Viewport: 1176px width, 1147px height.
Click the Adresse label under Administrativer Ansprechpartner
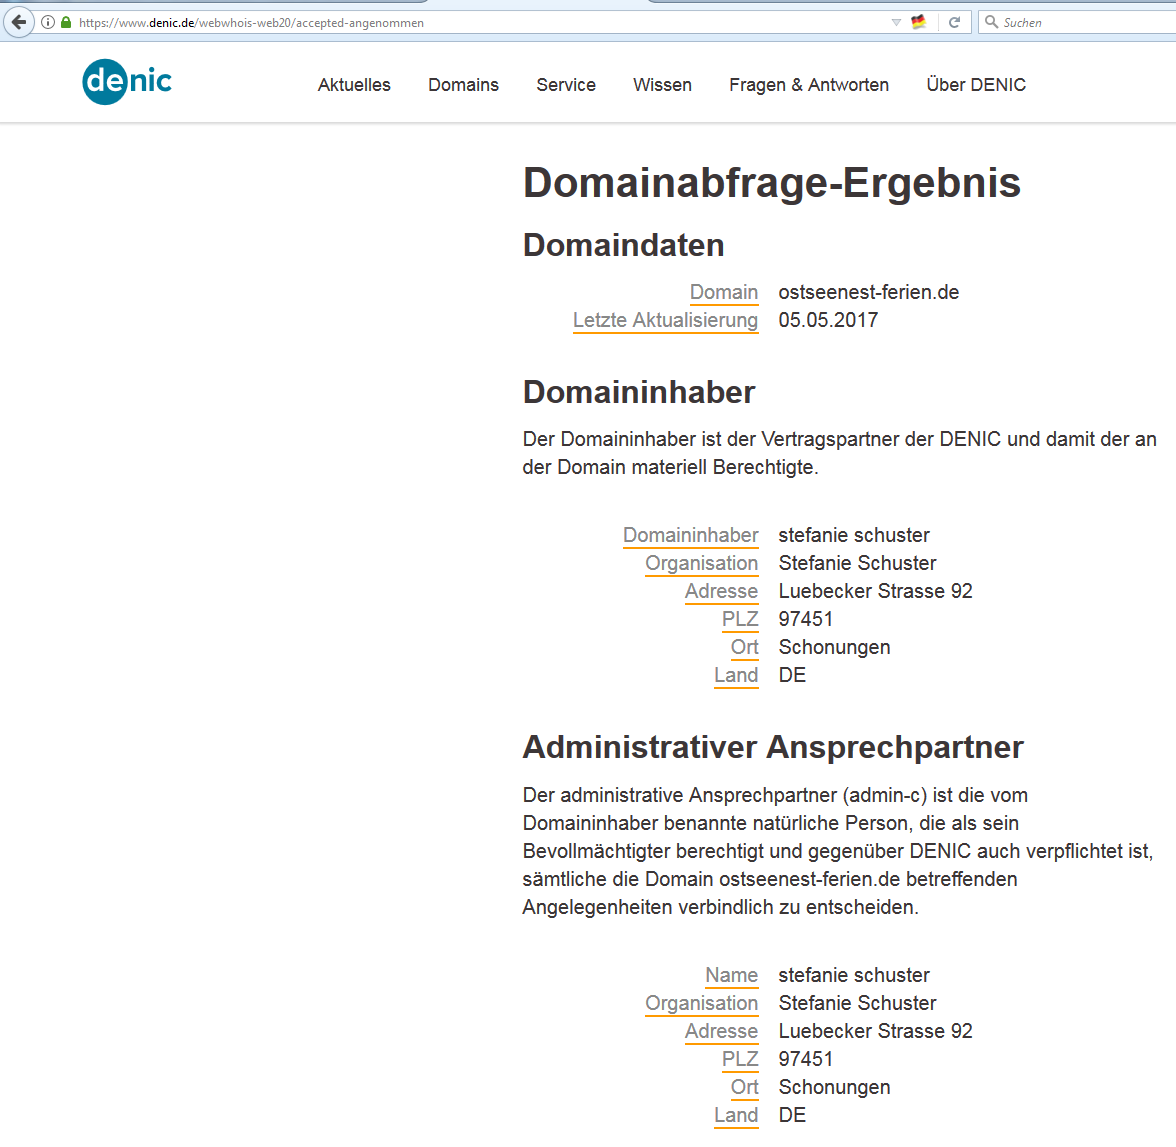click(722, 1031)
